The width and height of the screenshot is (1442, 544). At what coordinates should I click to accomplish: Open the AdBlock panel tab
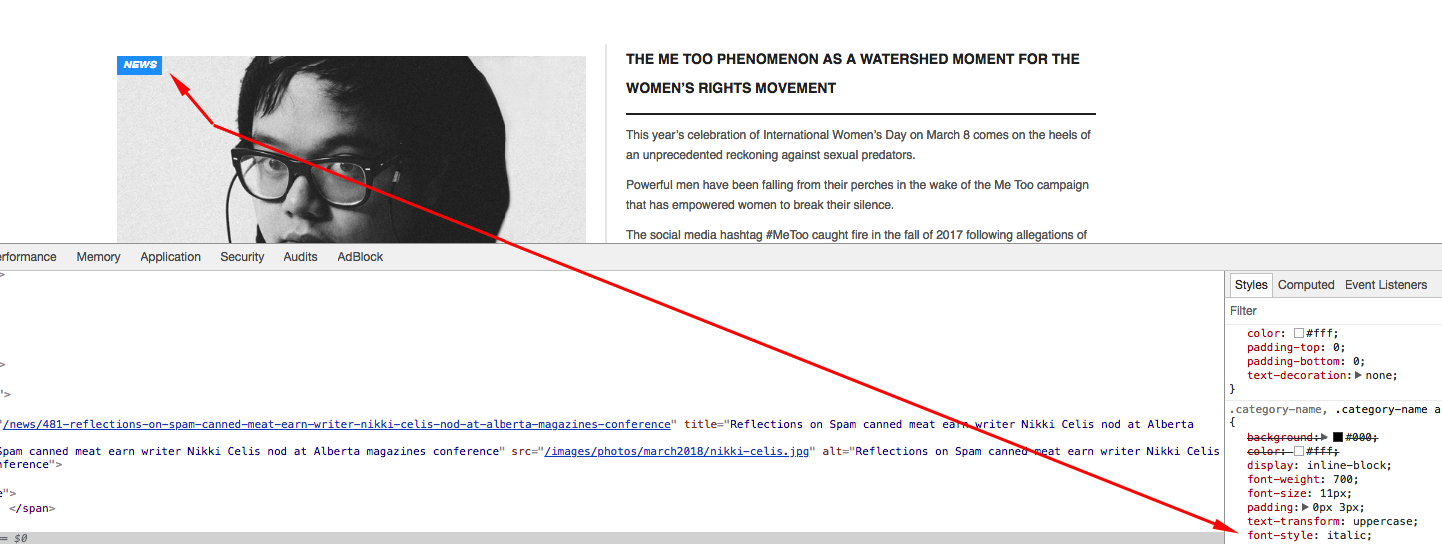pos(360,257)
